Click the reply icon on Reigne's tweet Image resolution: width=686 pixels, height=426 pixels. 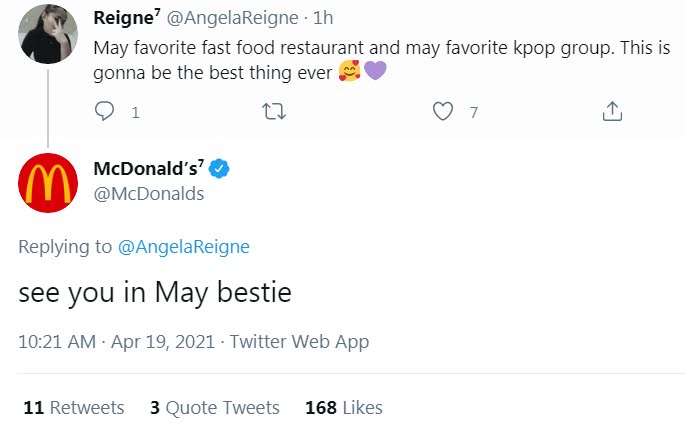click(105, 113)
